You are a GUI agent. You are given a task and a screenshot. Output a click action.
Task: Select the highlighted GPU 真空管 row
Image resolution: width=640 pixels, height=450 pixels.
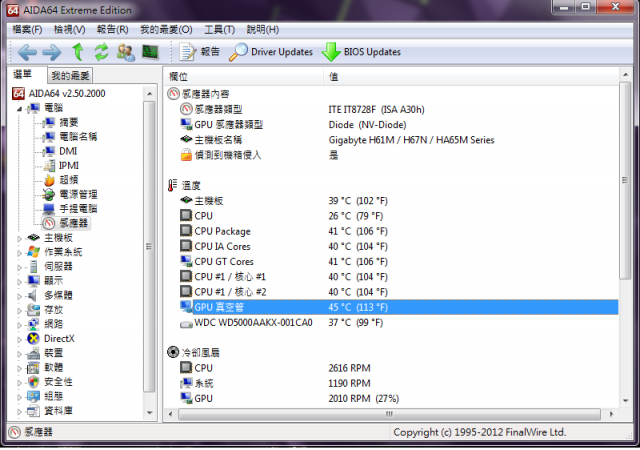pyautogui.click(x=392, y=307)
